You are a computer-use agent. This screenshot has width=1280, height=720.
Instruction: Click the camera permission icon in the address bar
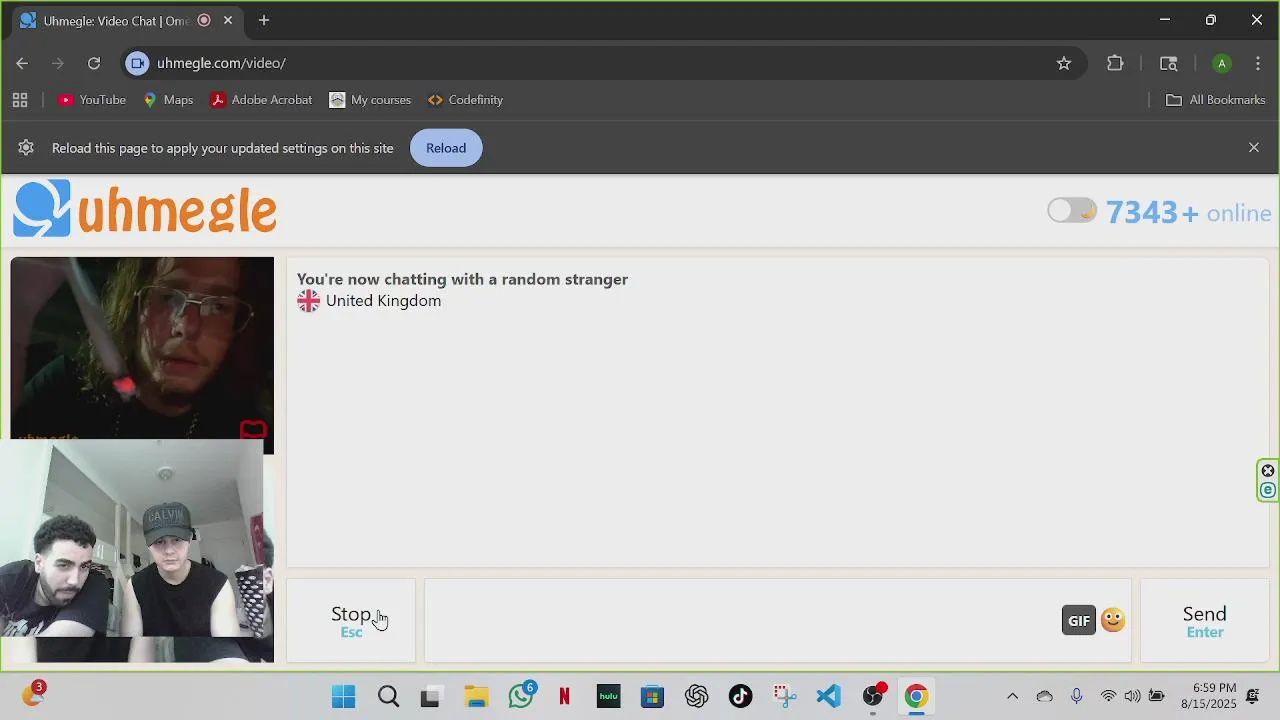point(138,63)
